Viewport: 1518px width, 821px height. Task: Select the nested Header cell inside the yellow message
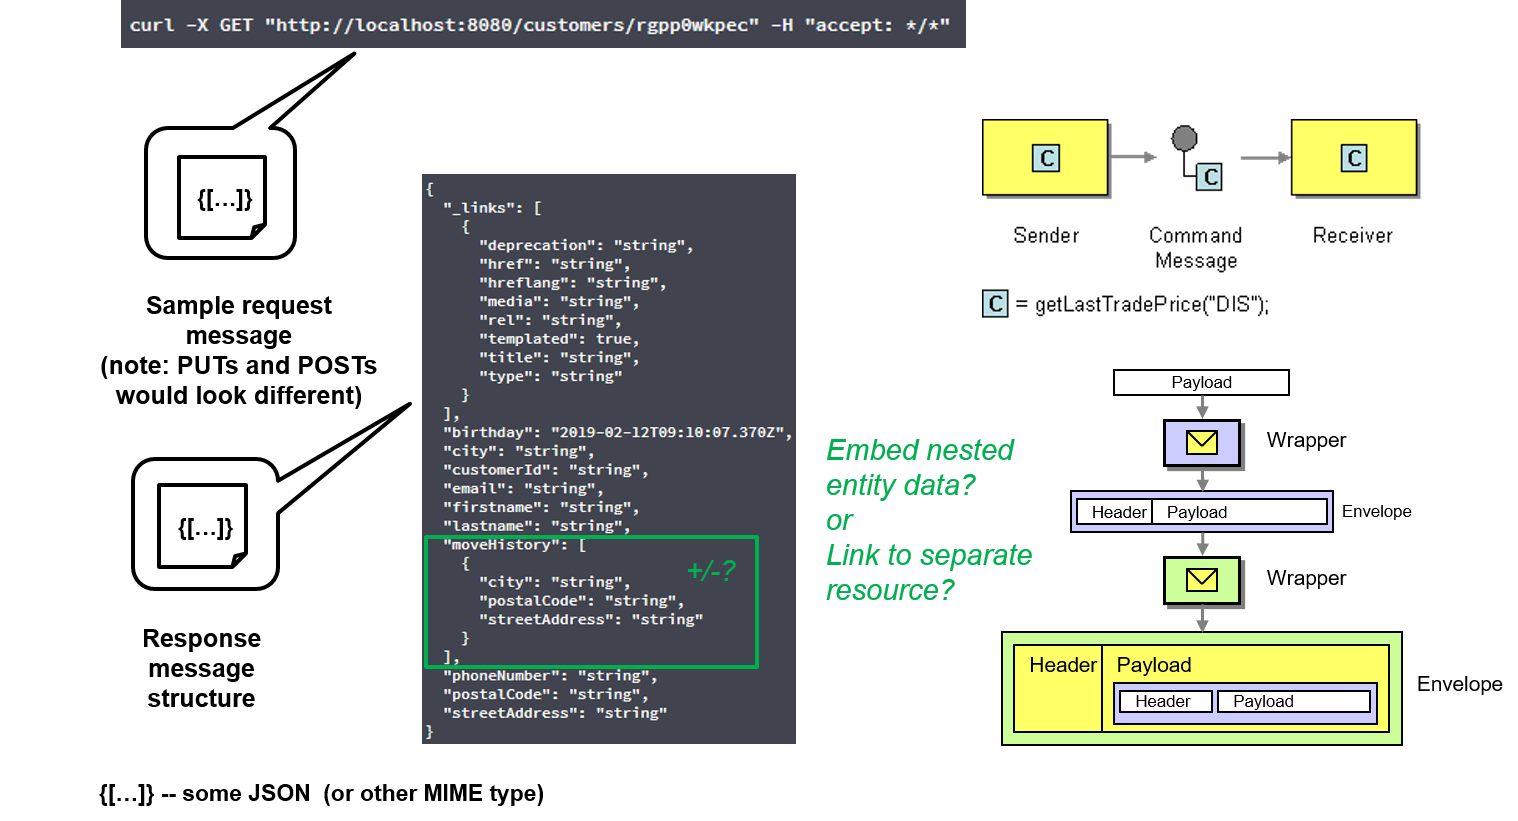pos(1163,702)
